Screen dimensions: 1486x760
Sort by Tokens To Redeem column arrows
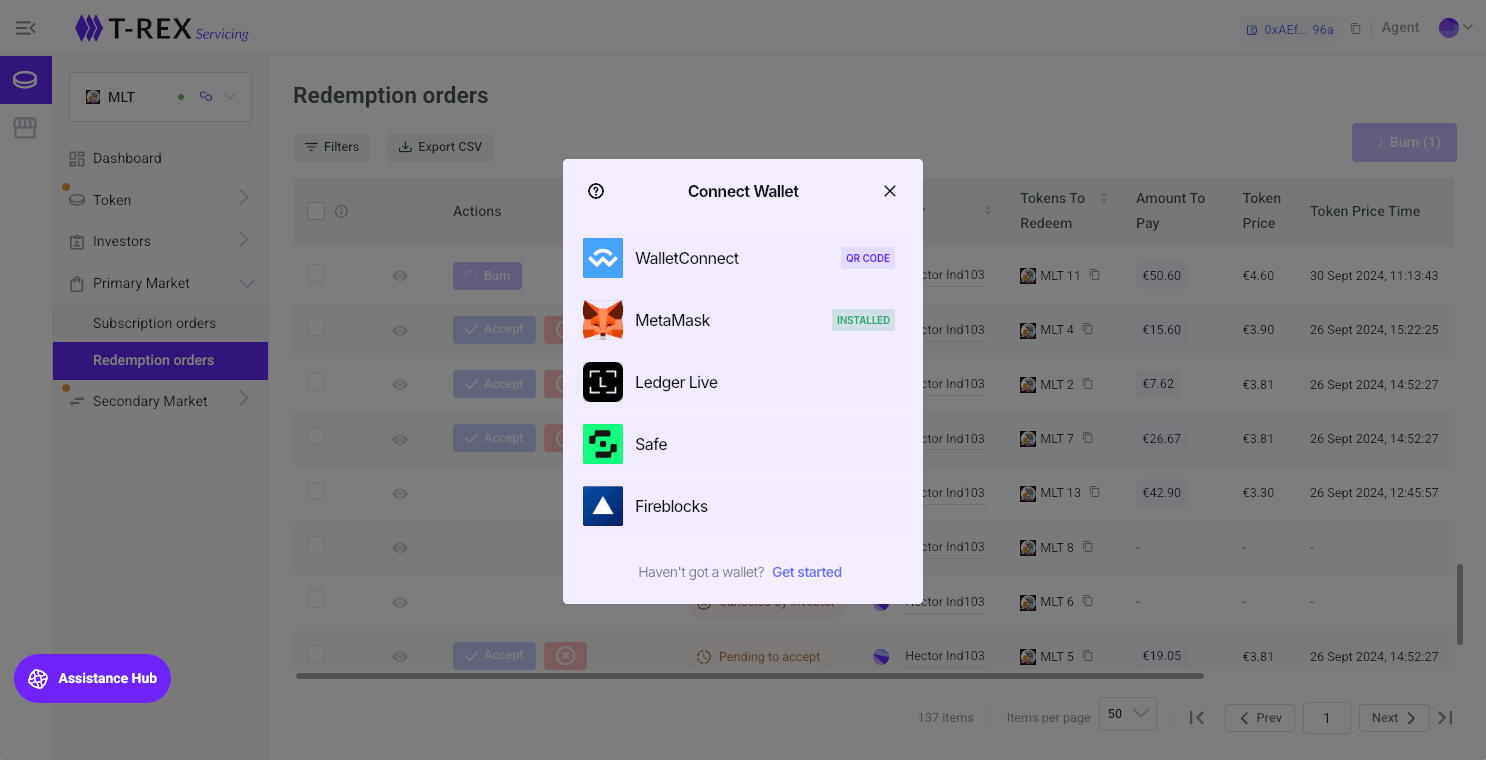click(x=1105, y=198)
